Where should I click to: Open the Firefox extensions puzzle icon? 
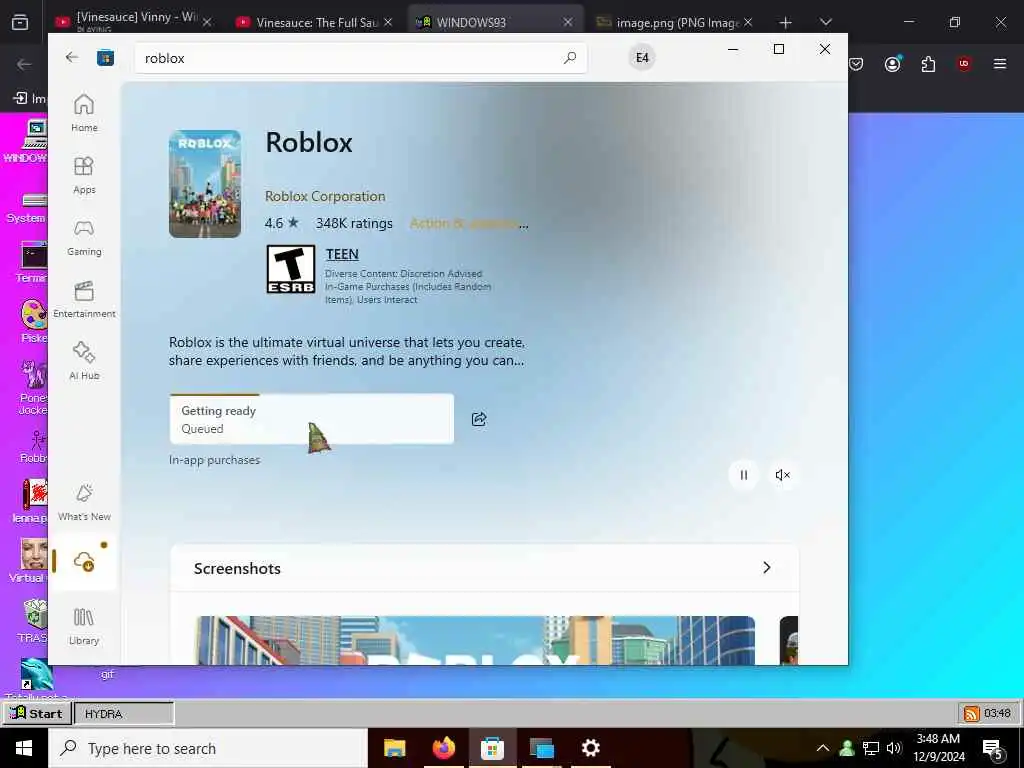pyautogui.click(x=928, y=63)
